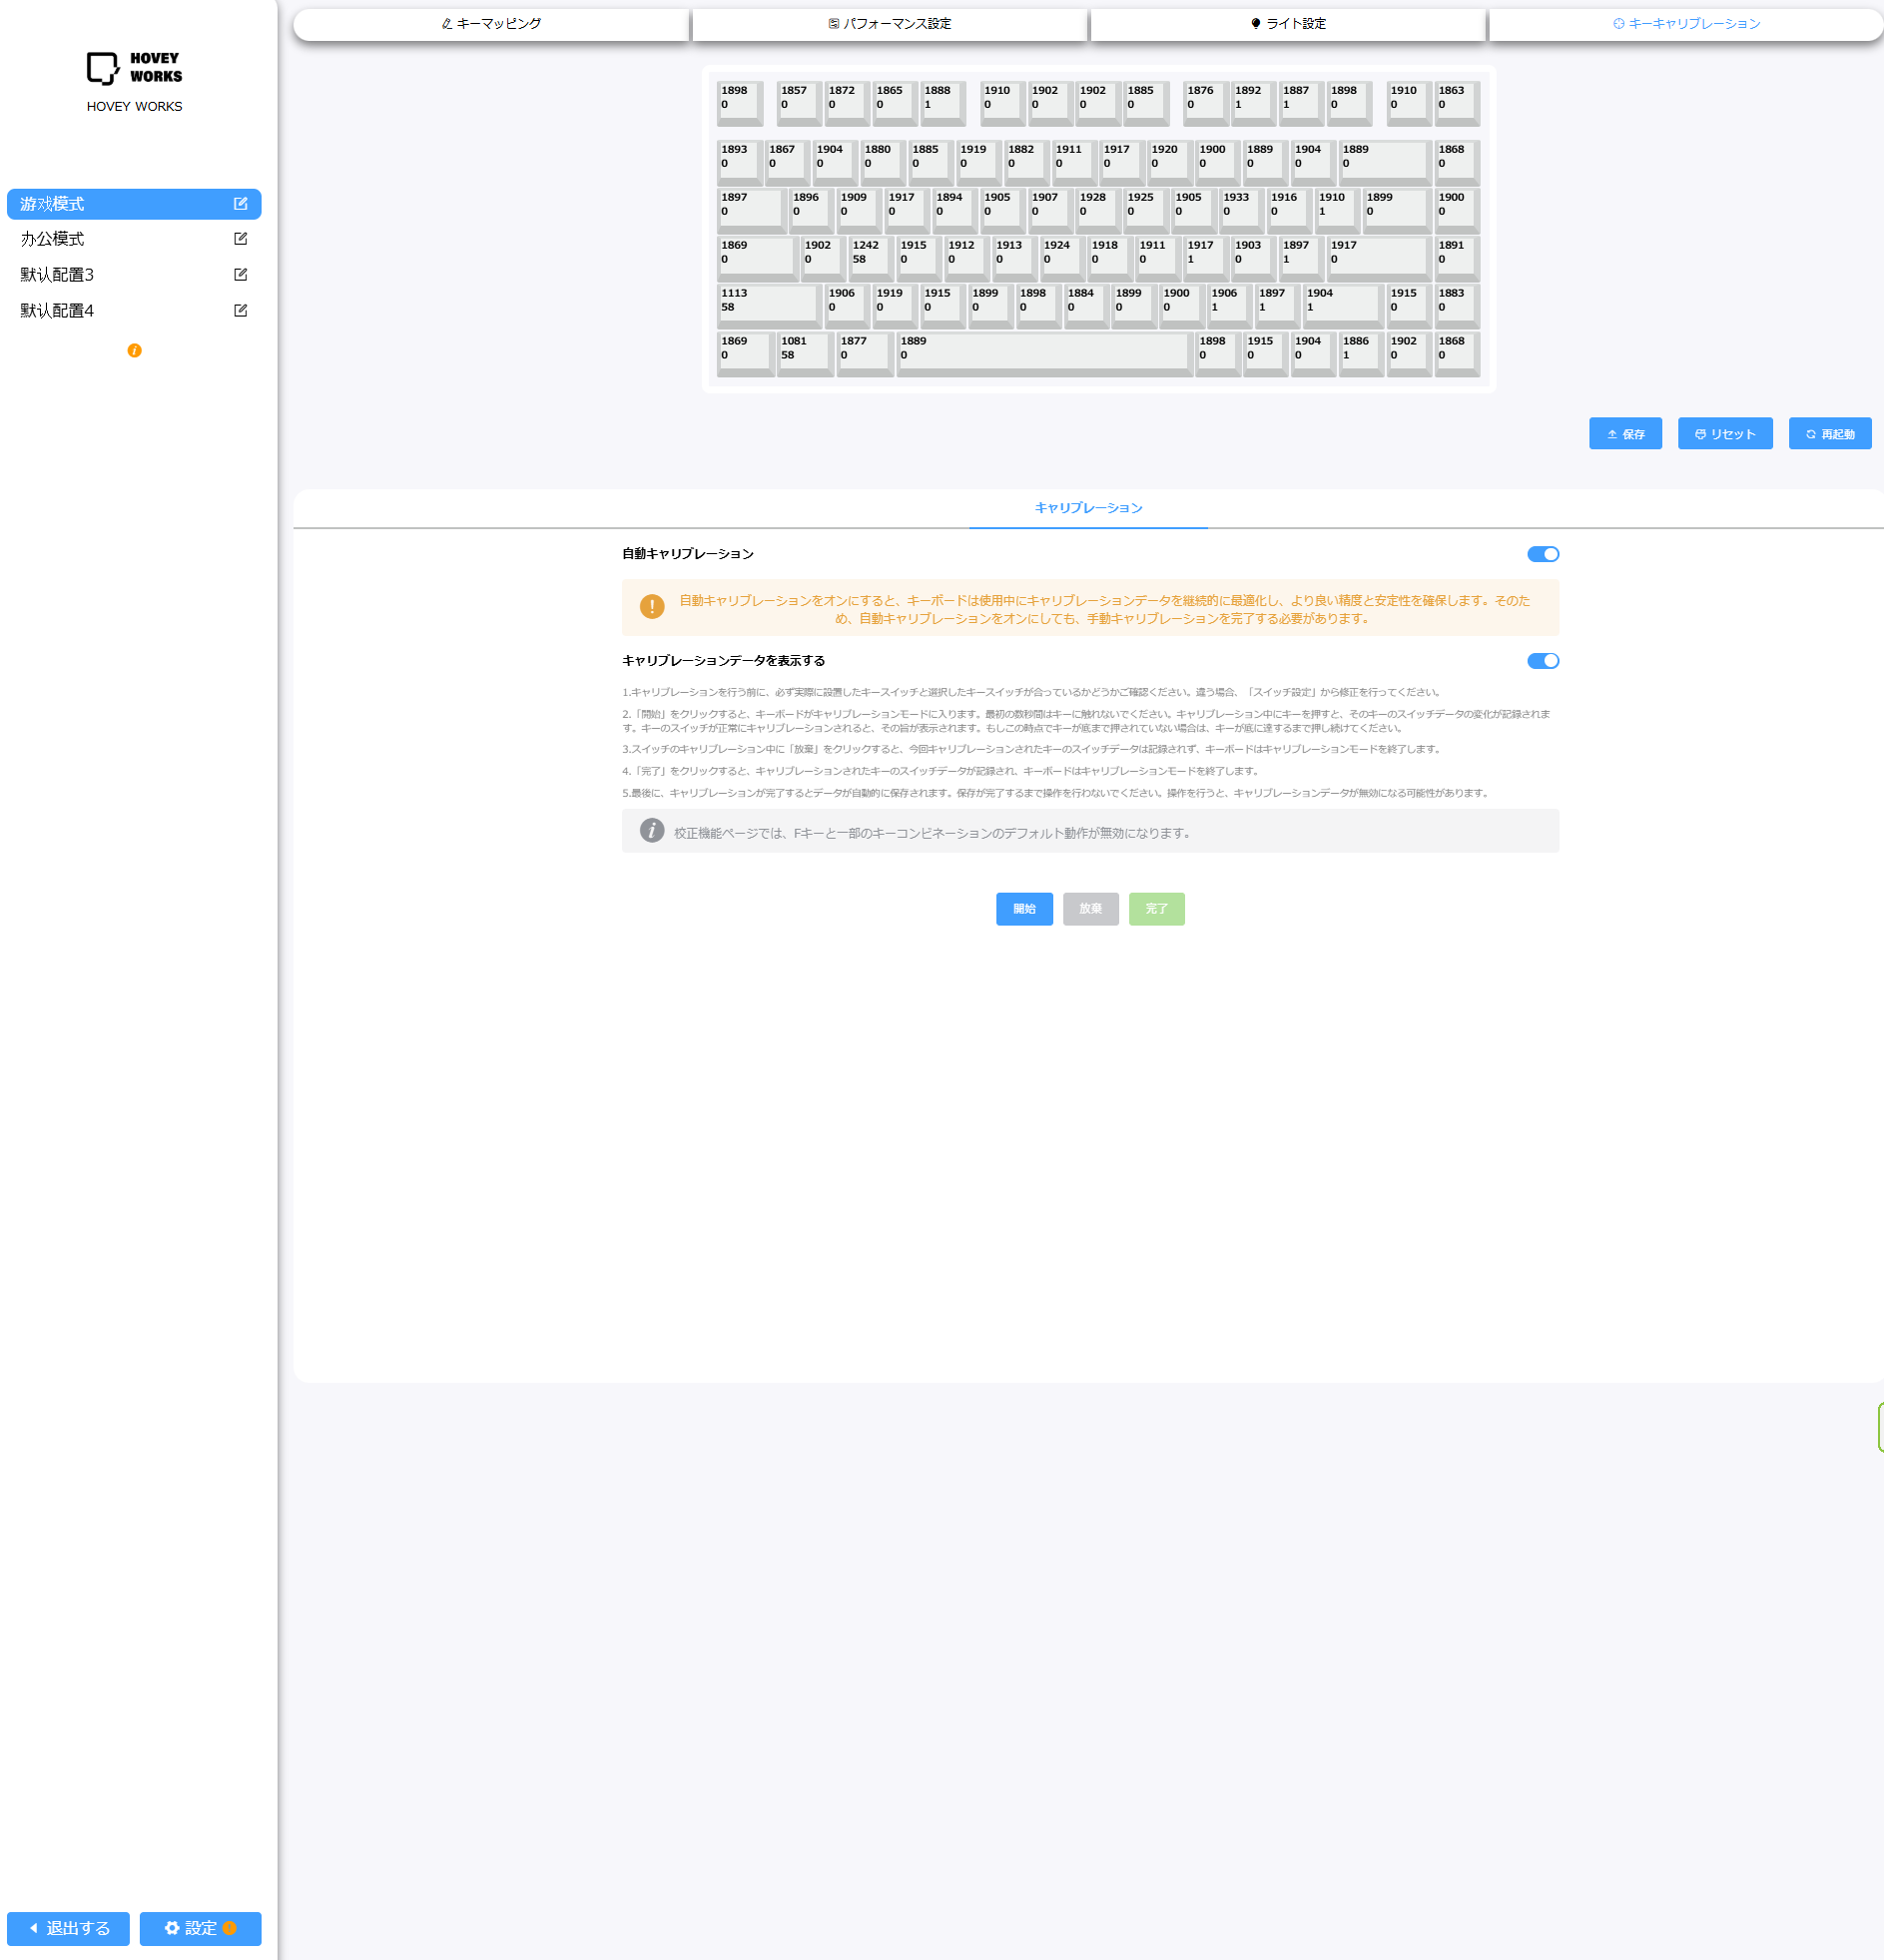This screenshot has width=1884, height=1960.
Task: Start calibration with 開始 button
Action: click(1023, 909)
